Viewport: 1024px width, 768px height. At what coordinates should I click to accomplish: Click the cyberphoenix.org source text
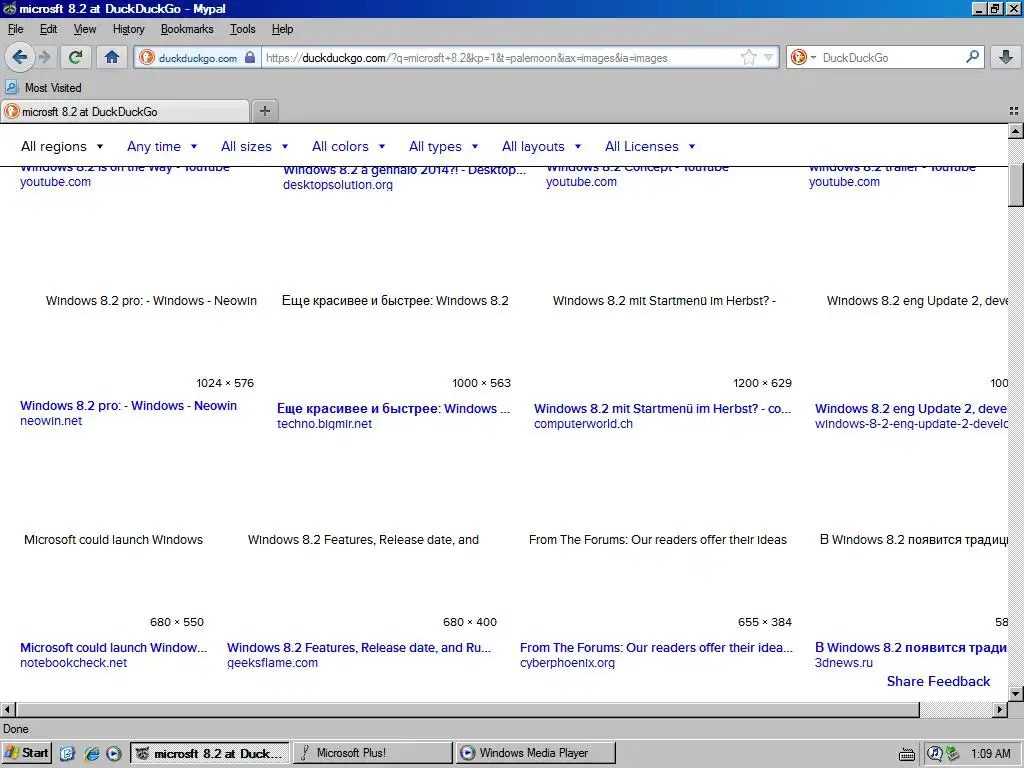pos(567,663)
